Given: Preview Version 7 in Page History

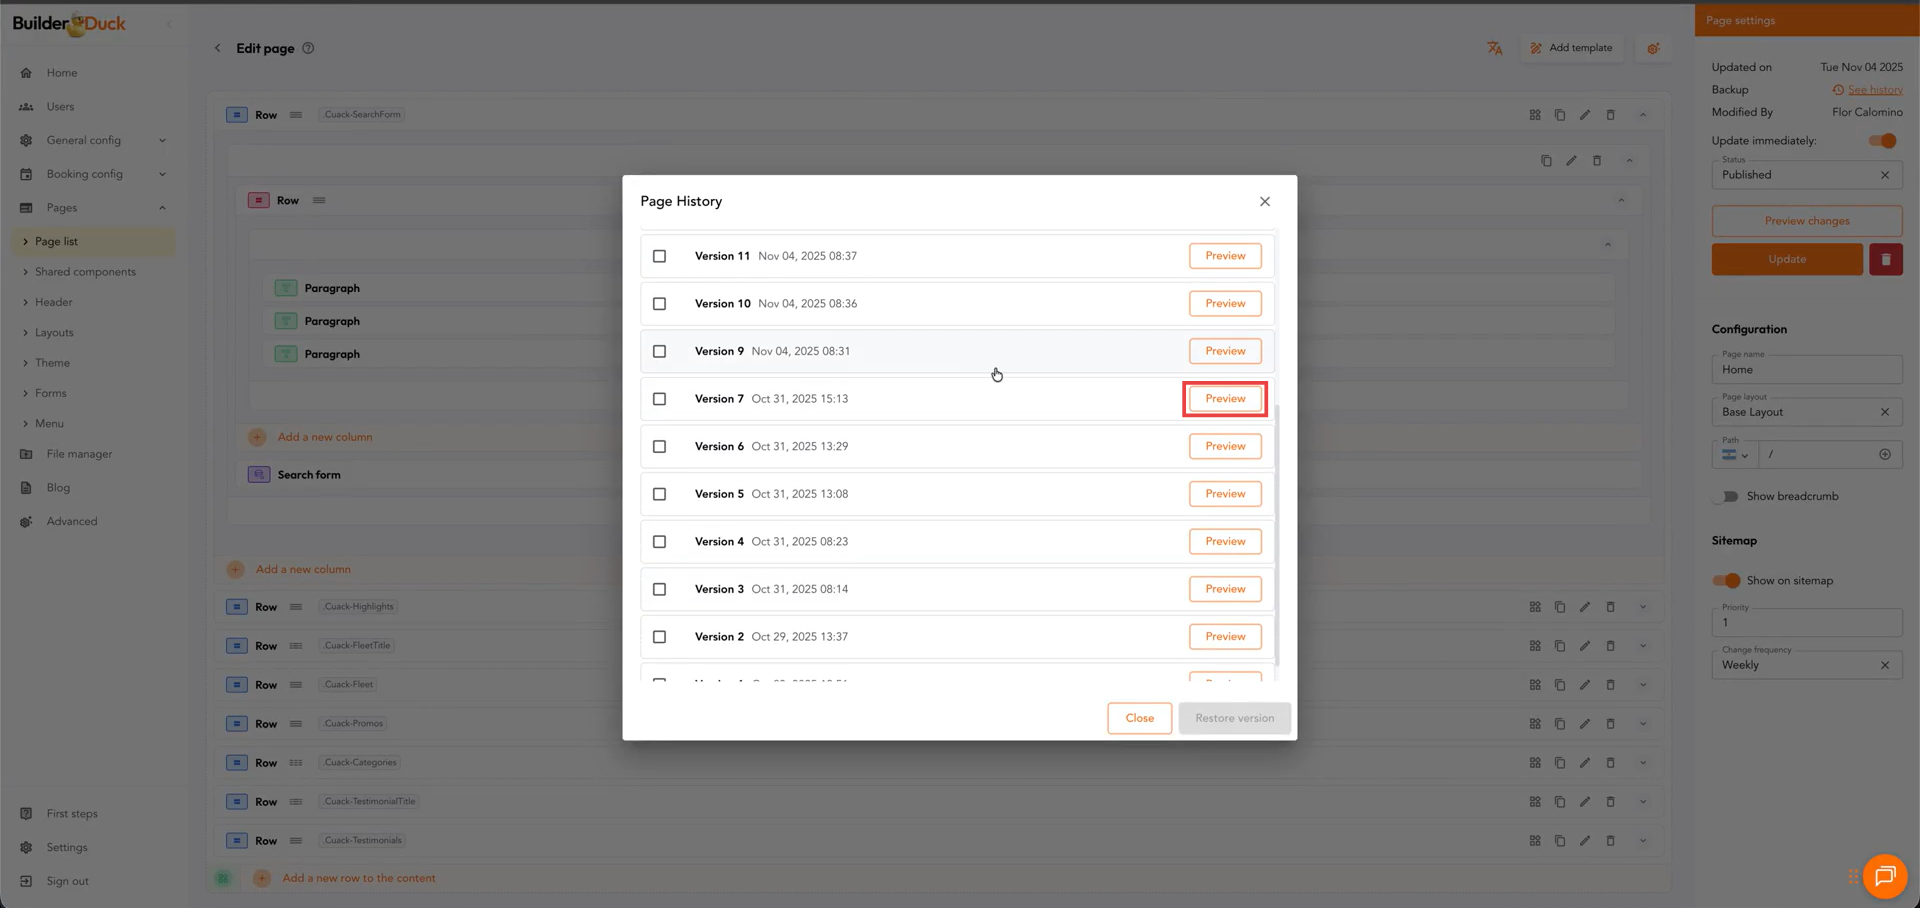Looking at the screenshot, I should tap(1224, 399).
